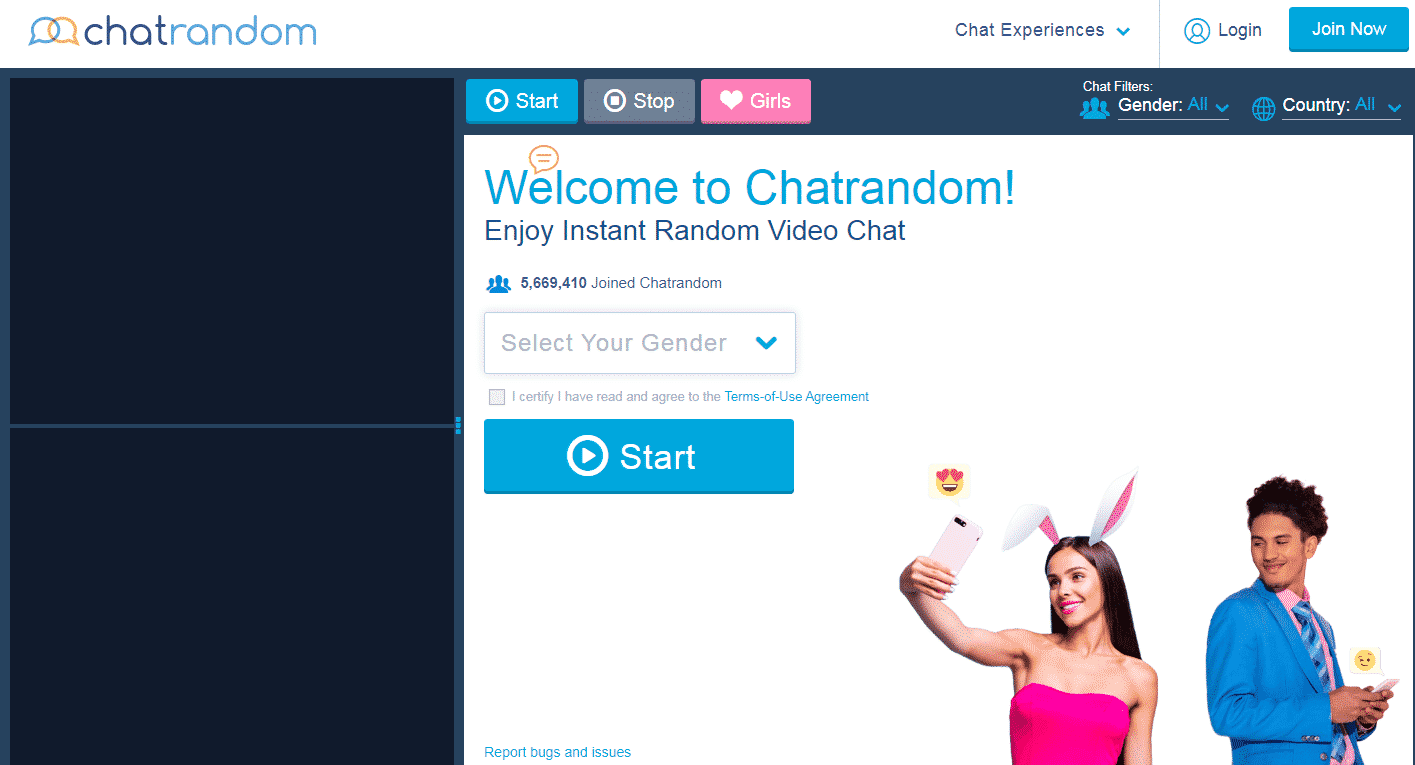Screen dimensions: 1415x765
Task: Click the orange chat bubble icon above Welcome
Action: pos(544,159)
